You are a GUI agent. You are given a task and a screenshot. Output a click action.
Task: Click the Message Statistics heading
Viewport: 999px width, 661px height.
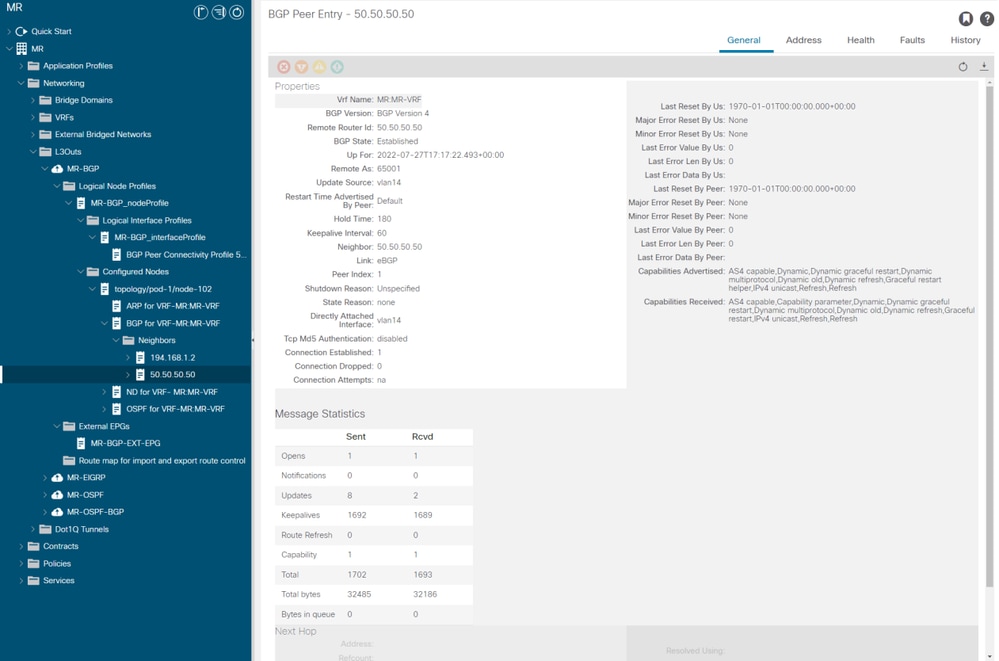pos(320,414)
